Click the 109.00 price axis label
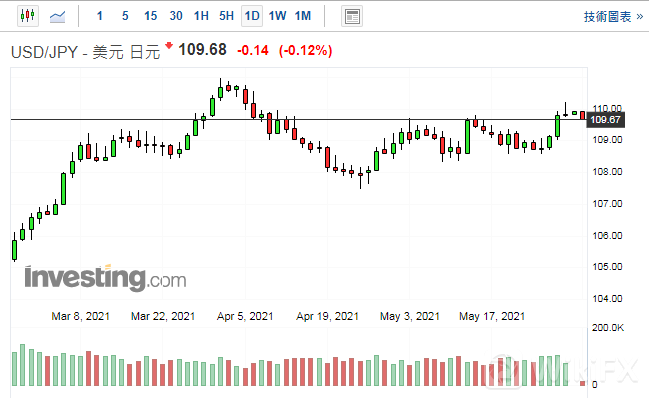 coord(607,140)
